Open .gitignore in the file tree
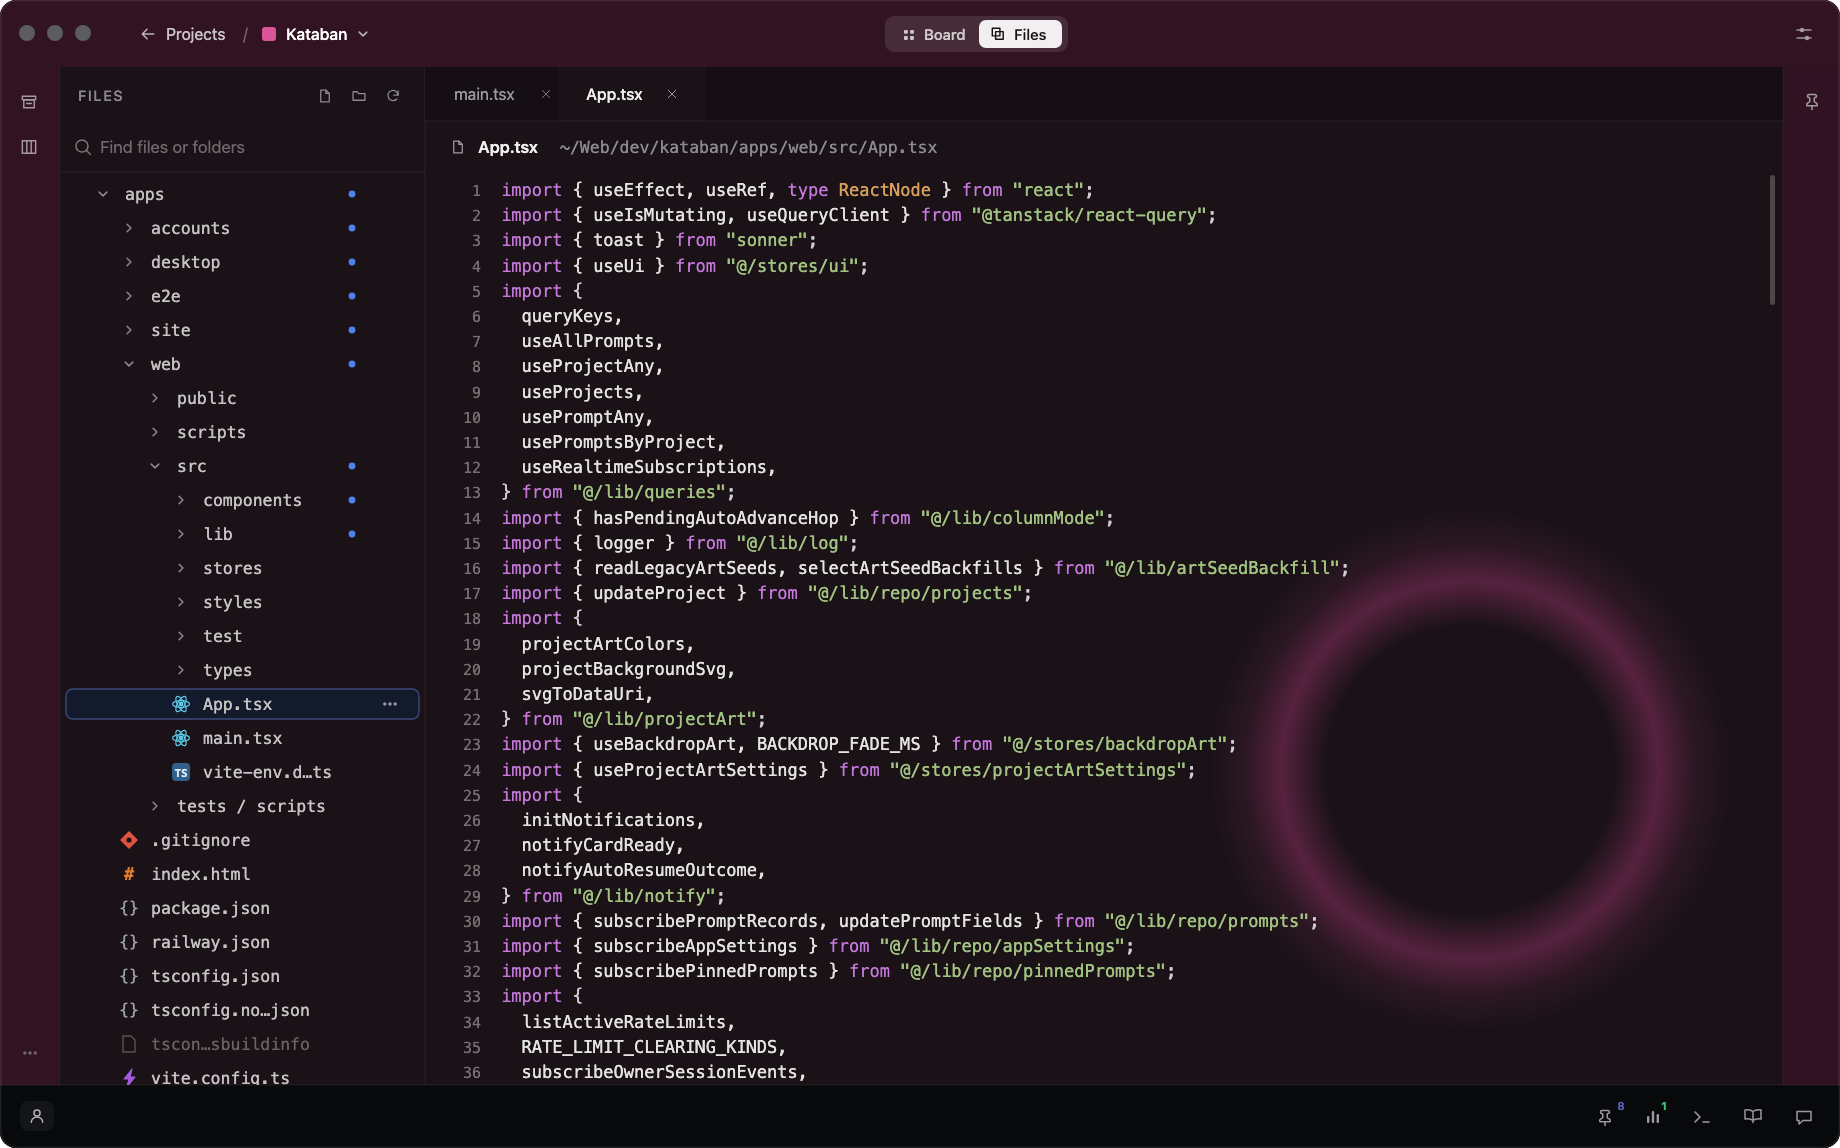The height and width of the screenshot is (1148, 1840). pos(242,840)
